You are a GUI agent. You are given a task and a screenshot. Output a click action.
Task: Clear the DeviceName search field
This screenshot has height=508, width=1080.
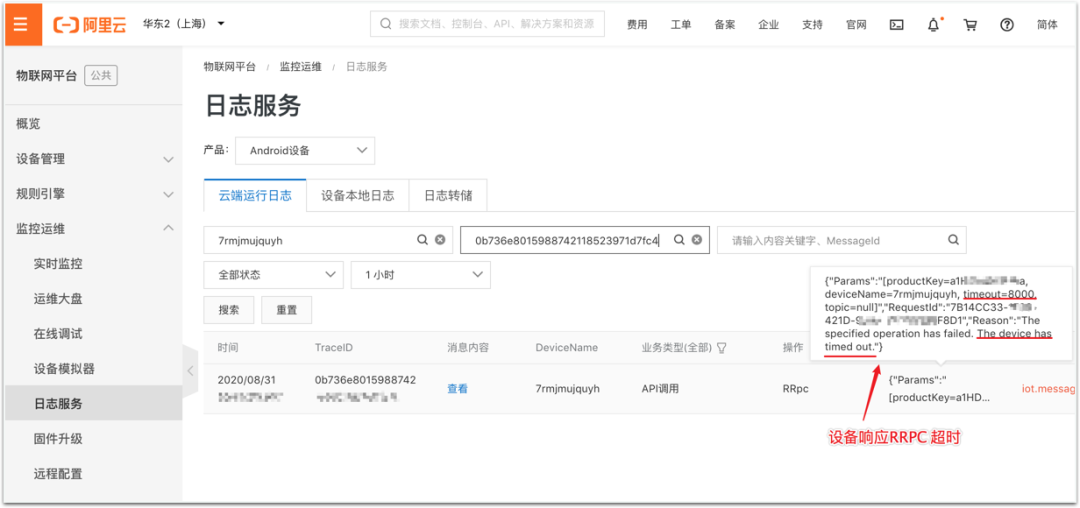pos(440,240)
